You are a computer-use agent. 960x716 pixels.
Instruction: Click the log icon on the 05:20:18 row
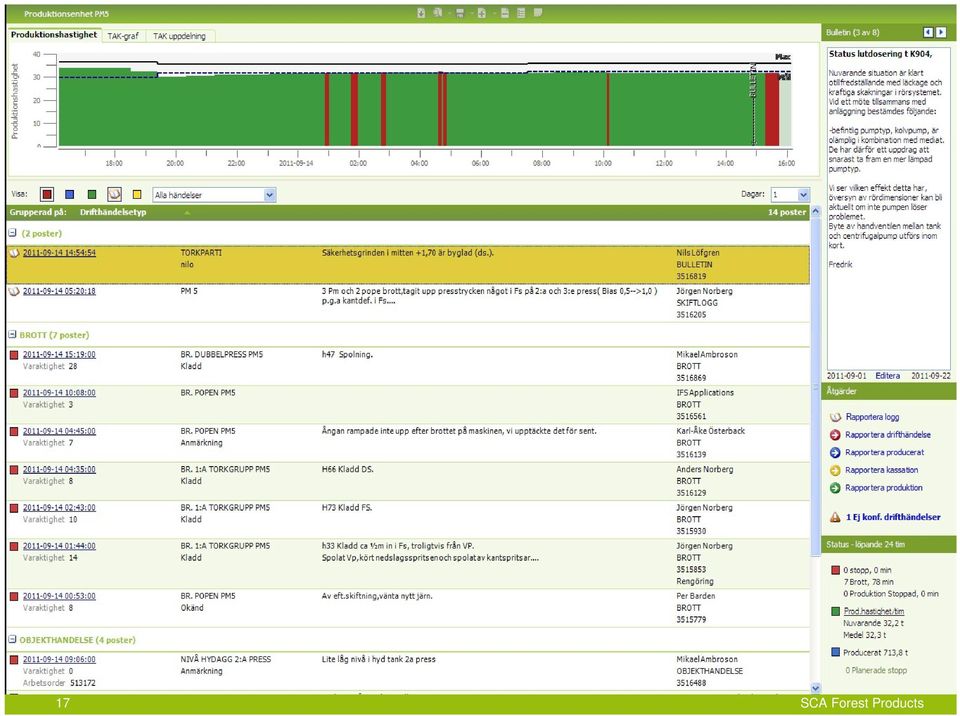pos(14,292)
